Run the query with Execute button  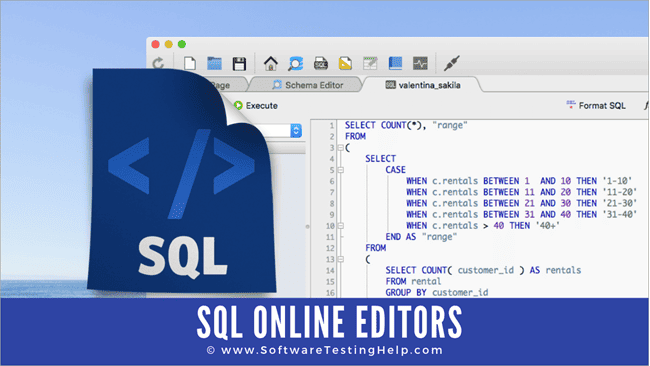click(256, 106)
